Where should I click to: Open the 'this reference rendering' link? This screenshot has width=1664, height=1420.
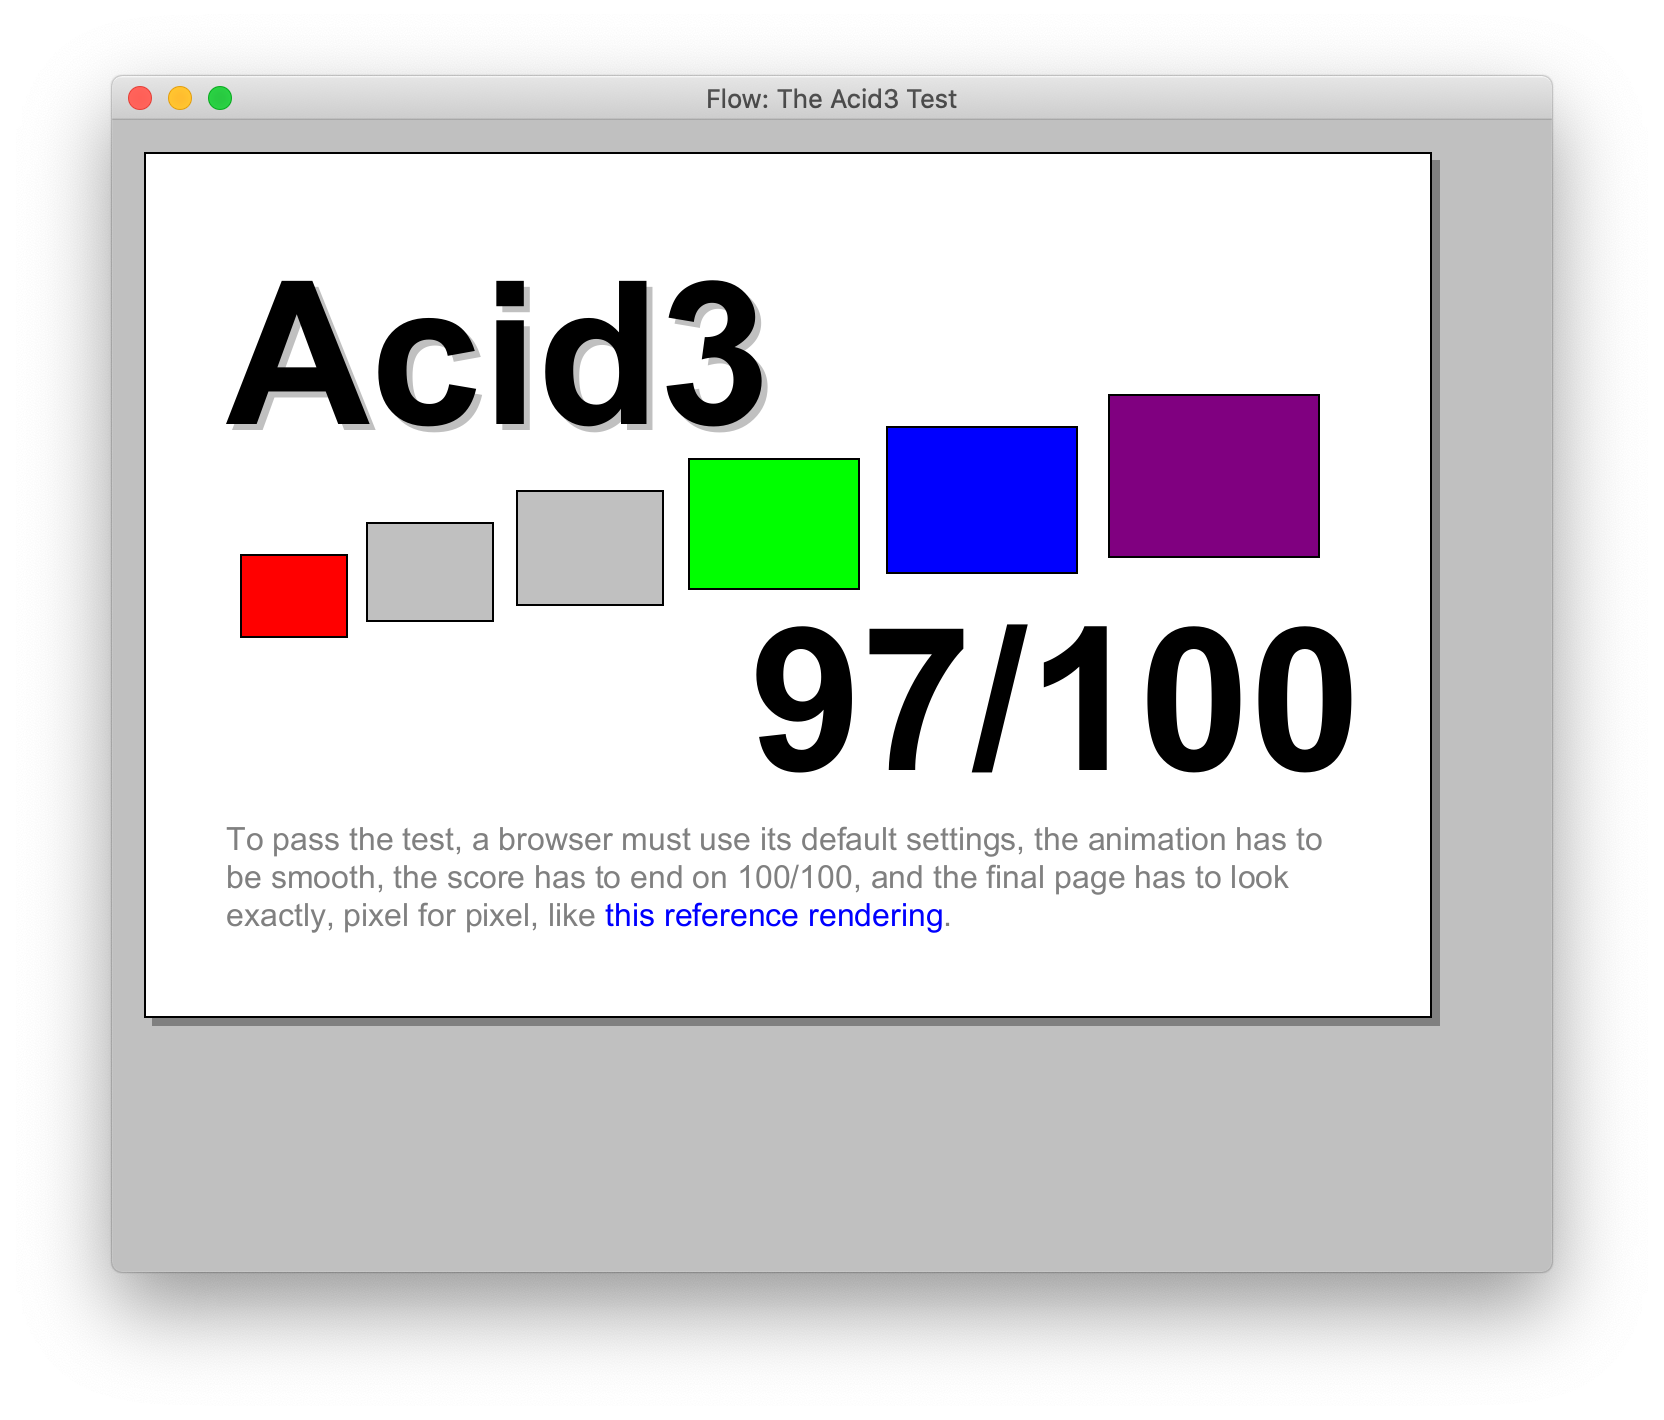click(774, 916)
